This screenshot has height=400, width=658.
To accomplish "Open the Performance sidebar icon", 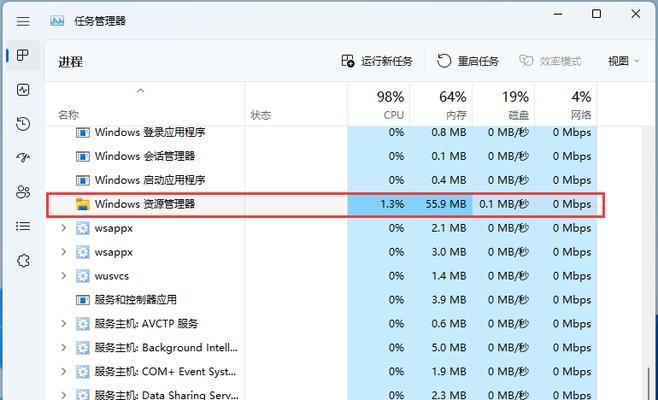I will [x=23, y=89].
